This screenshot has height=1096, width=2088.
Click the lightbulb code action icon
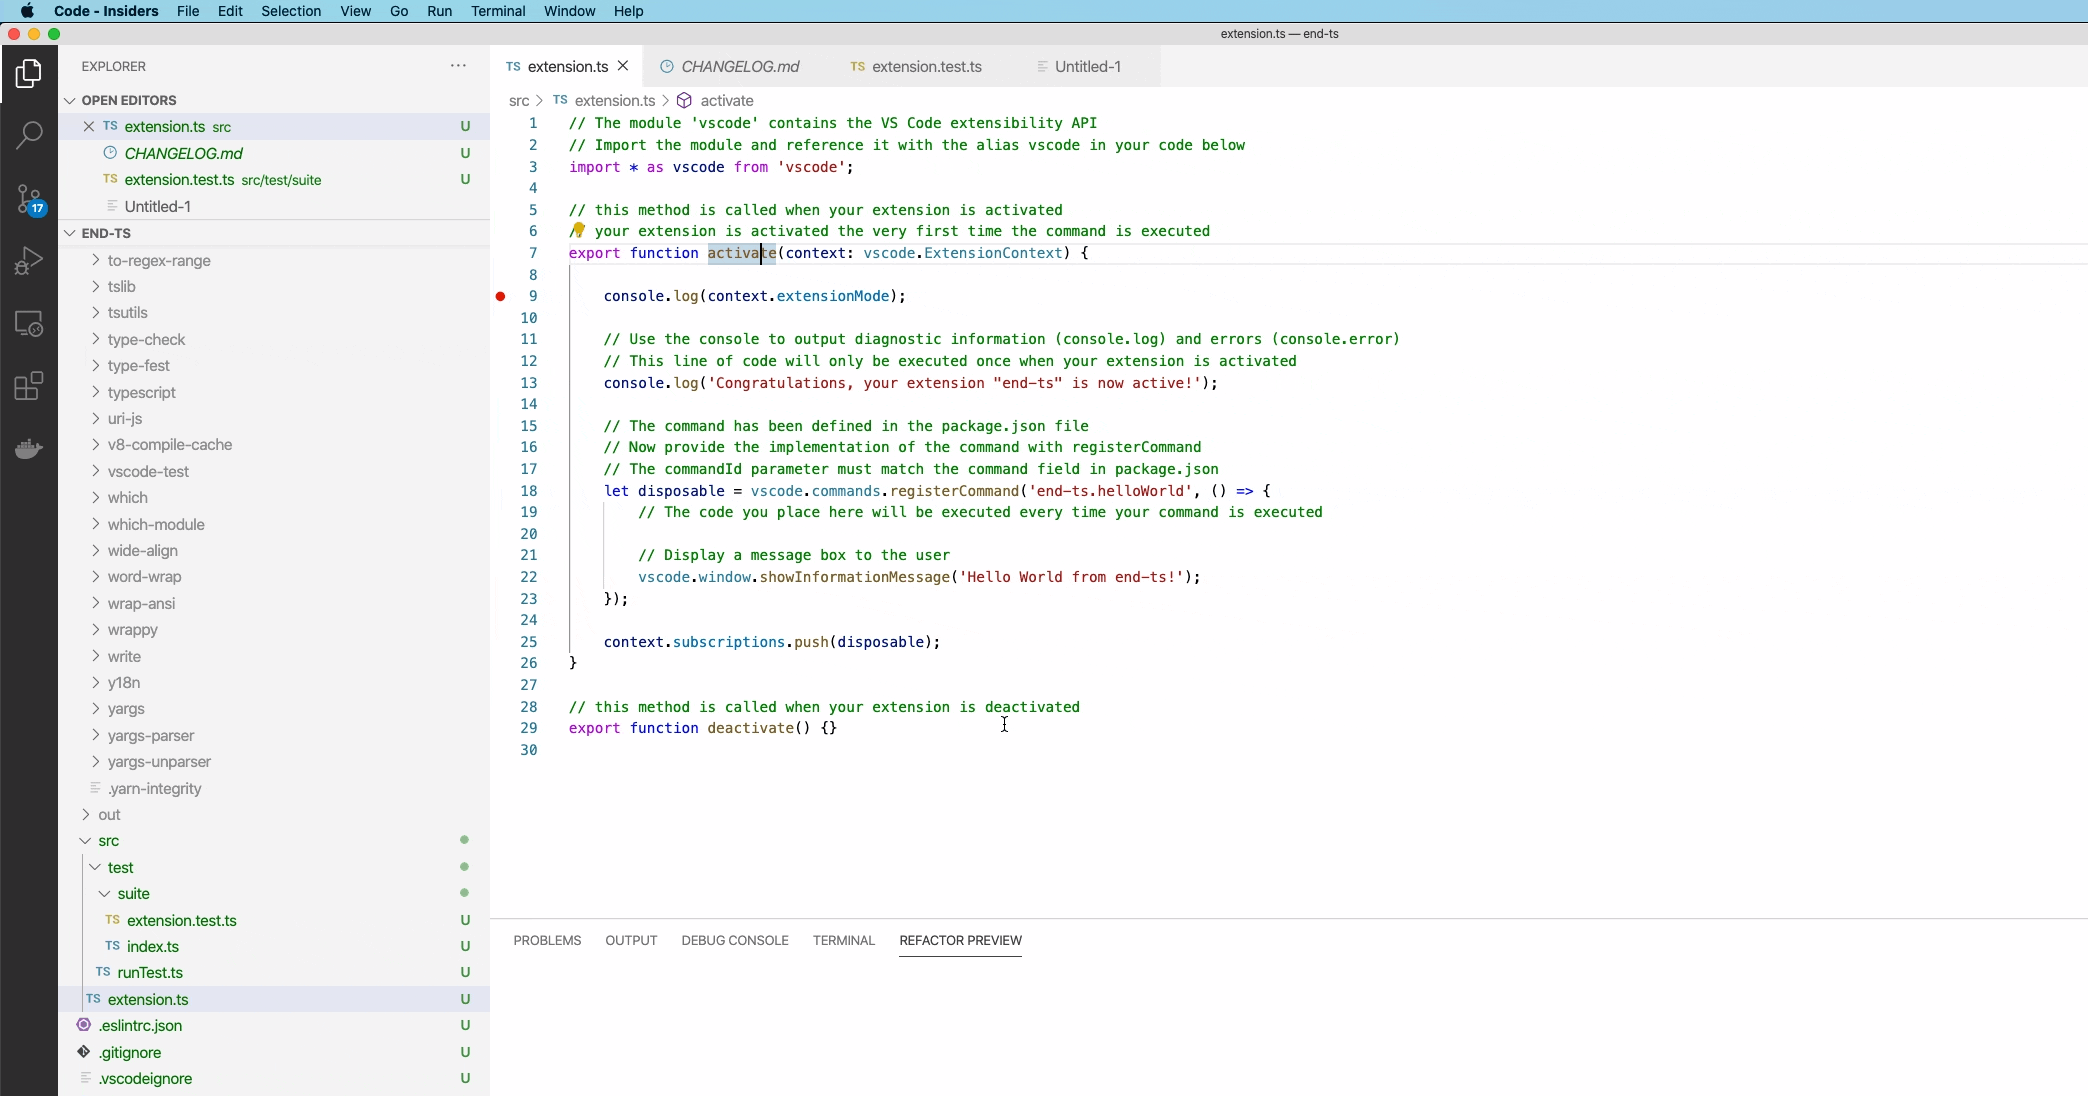(578, 230)
